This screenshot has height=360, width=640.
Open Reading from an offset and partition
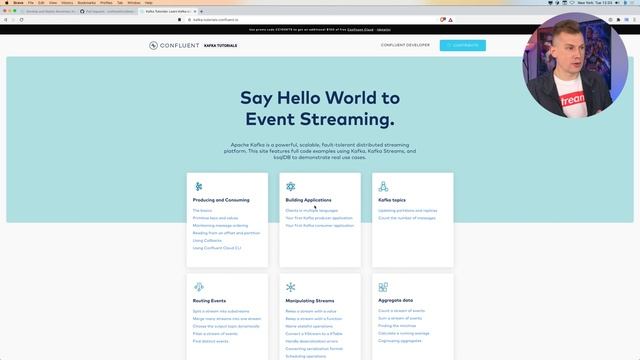tap(227, 233)
